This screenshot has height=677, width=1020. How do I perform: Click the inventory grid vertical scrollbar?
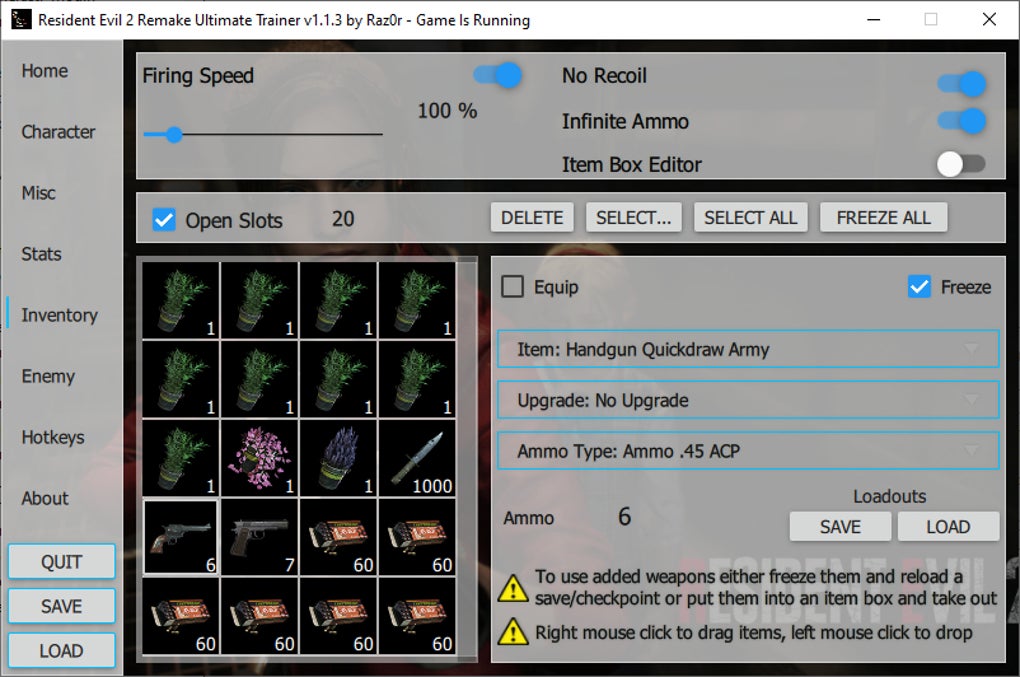click(466, 458)
